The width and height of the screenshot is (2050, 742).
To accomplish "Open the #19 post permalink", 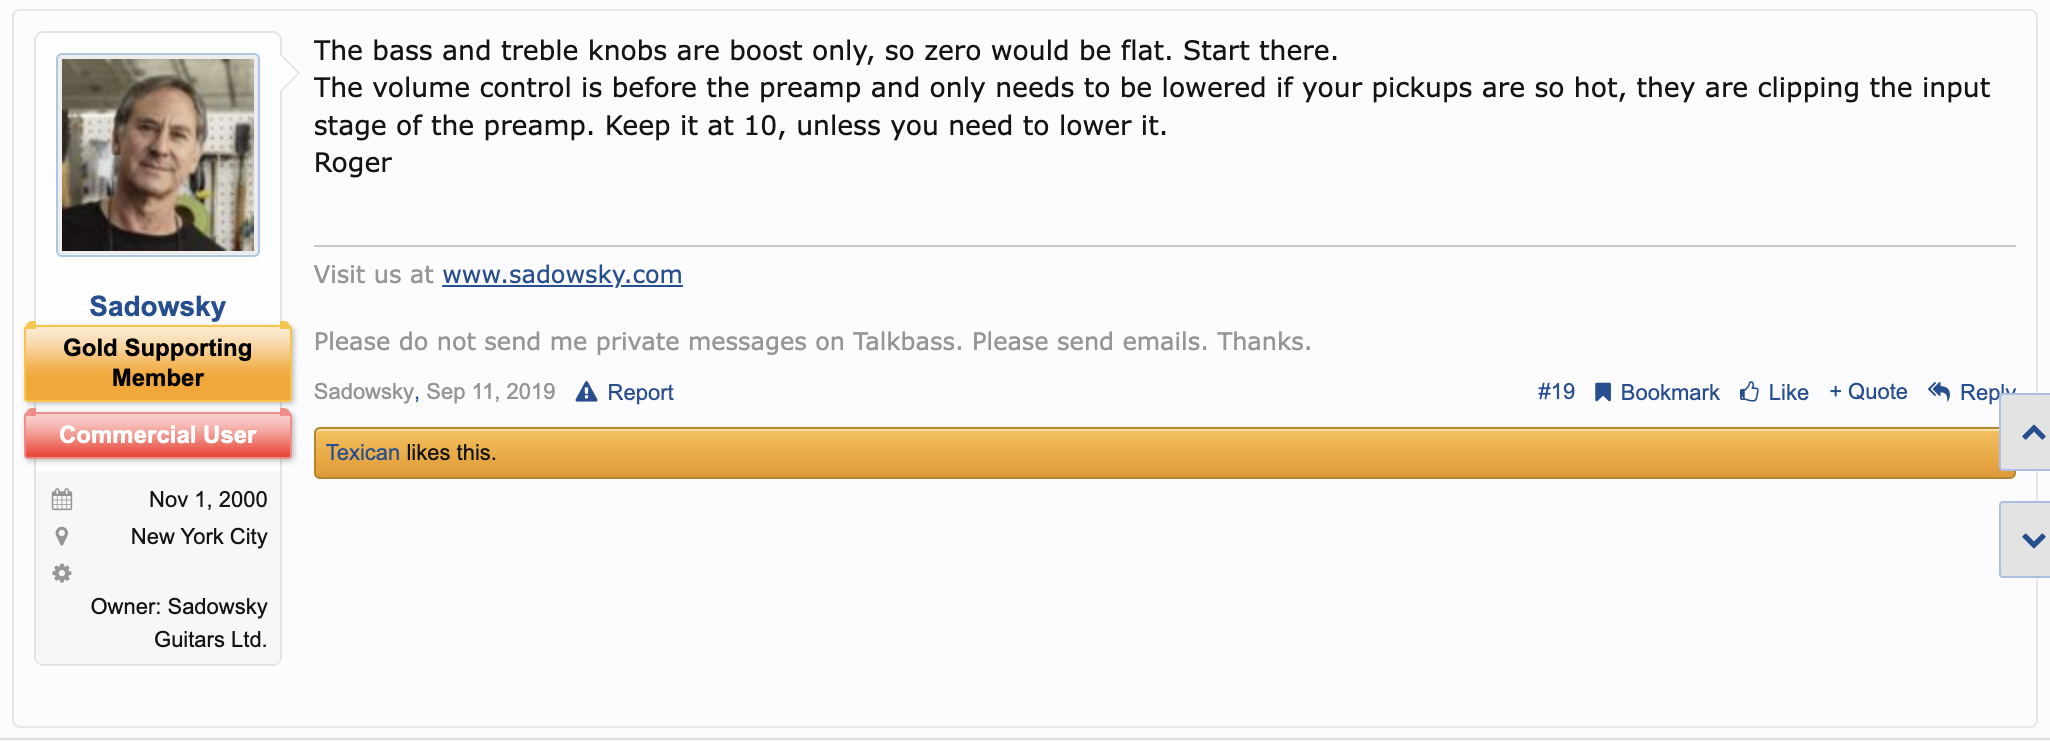I will tap(1556, 392).
